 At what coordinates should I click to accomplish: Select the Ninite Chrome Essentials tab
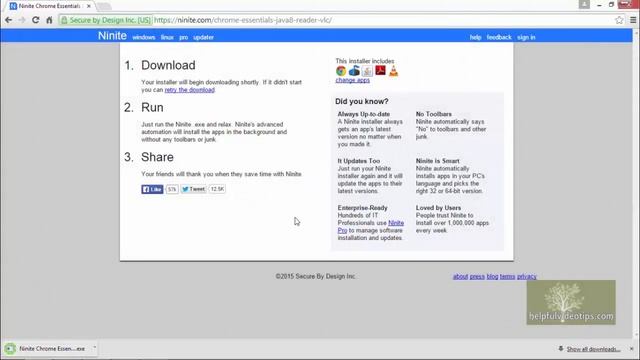49,6
